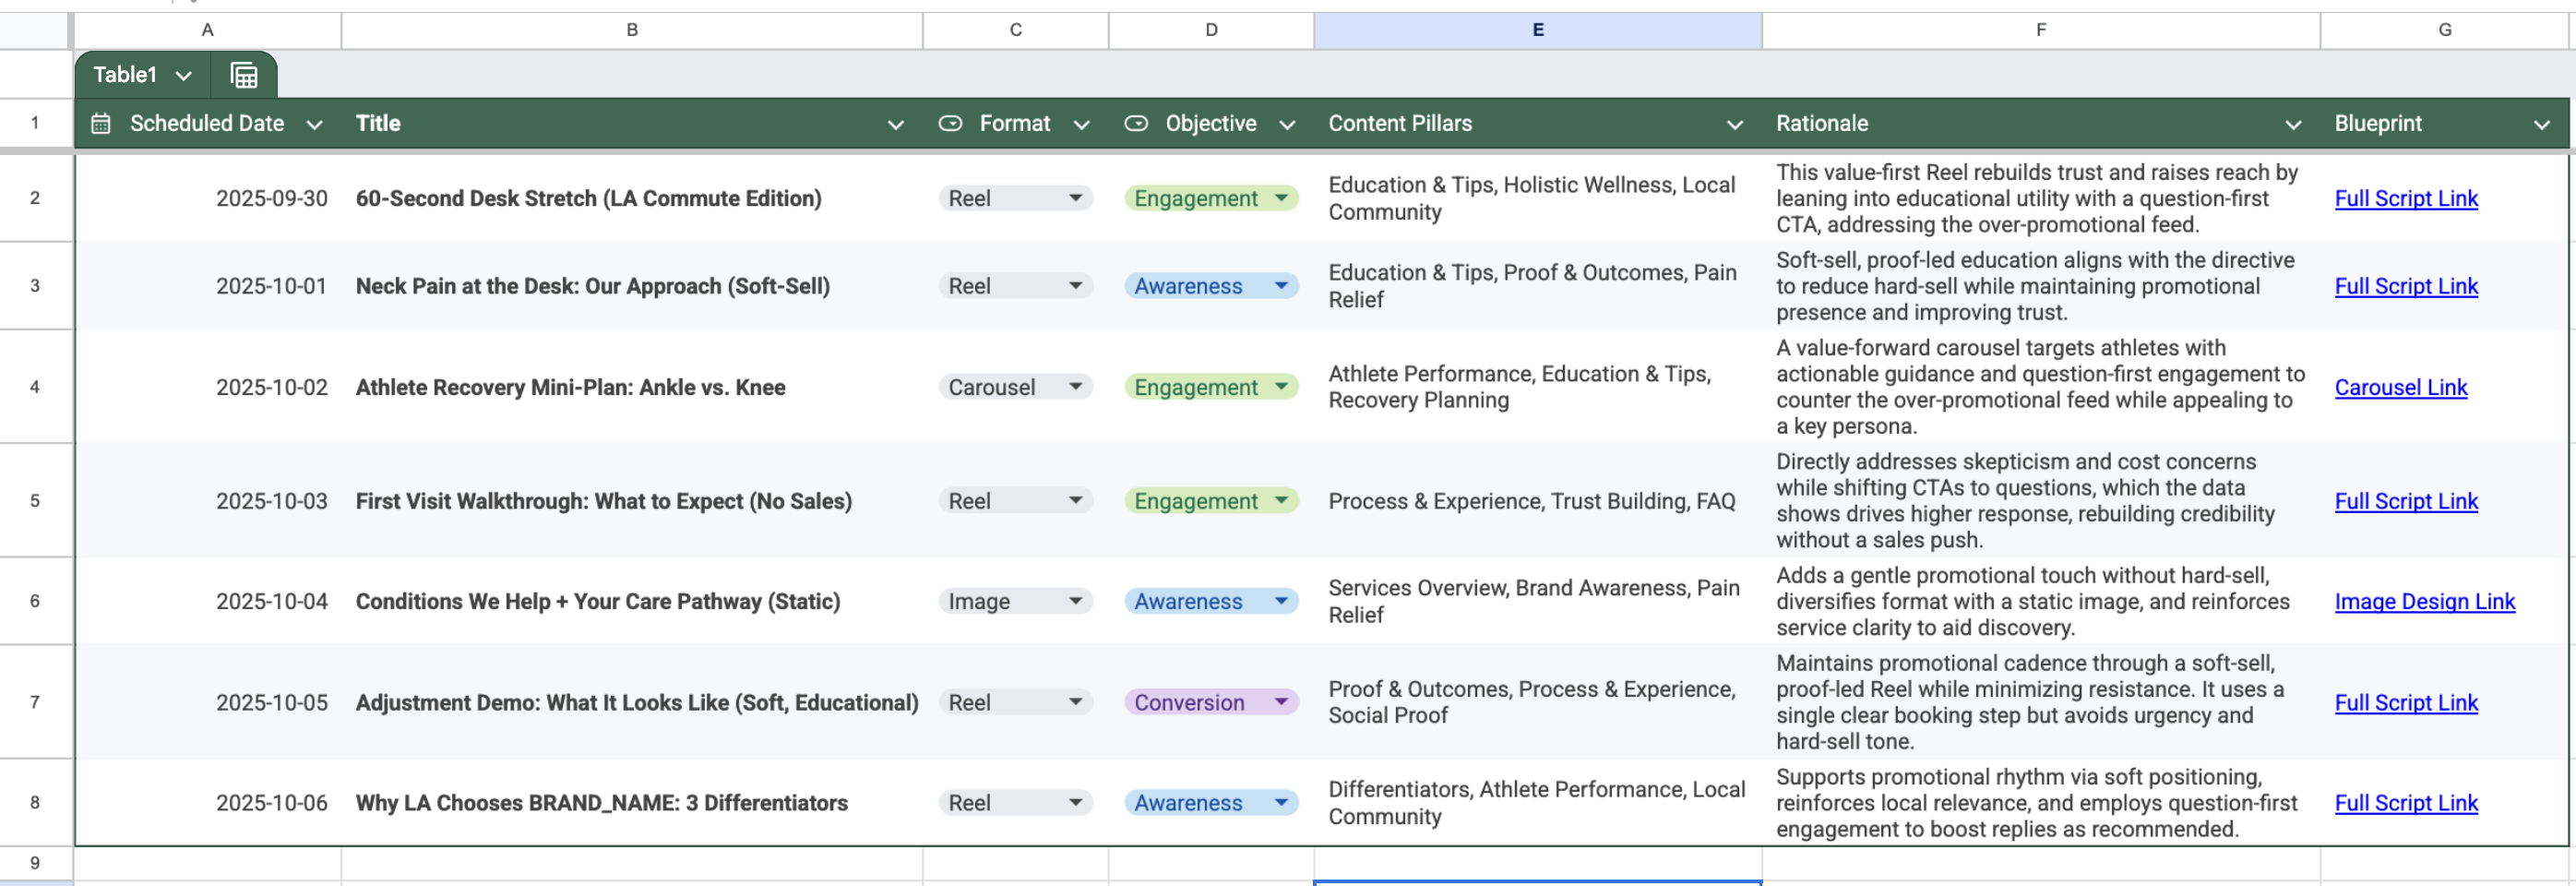This screenshot has height=886, width=2576.
Task: Open the Conversion dropdown in Adjustment Demo row
Action: click(1283, 702)
